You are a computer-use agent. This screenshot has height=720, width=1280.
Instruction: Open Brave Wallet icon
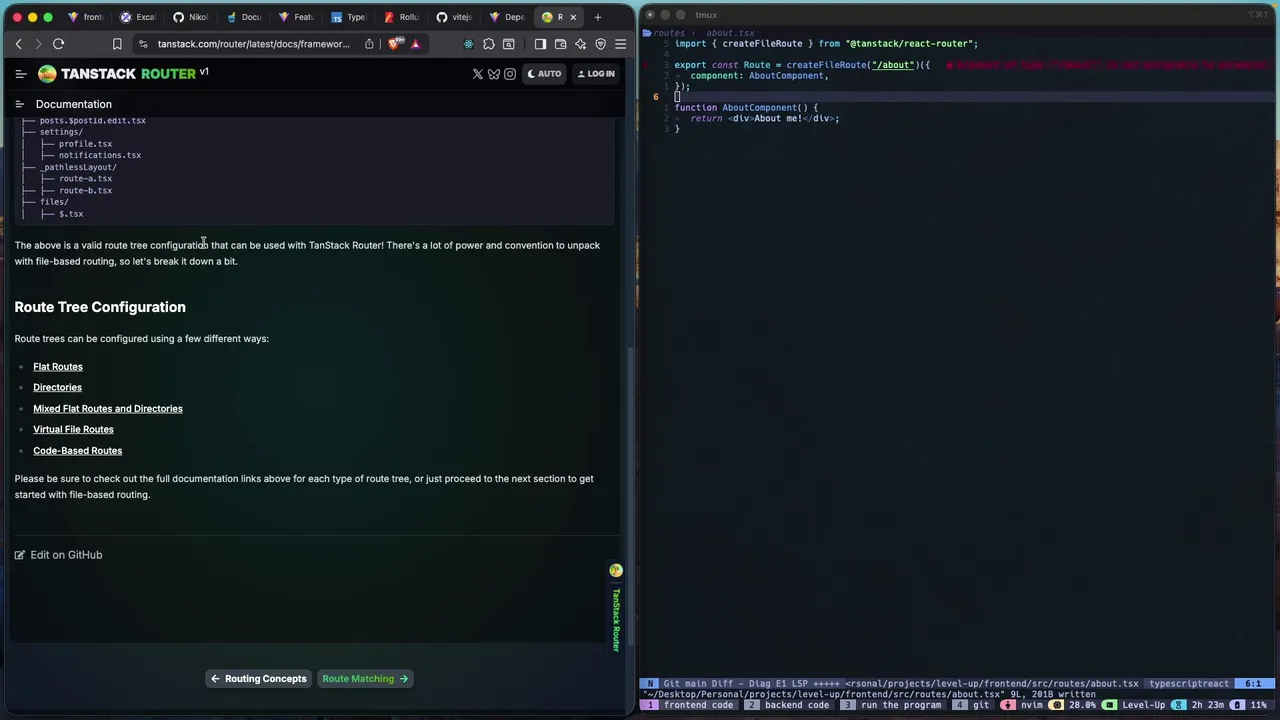(x=560, y=44)
